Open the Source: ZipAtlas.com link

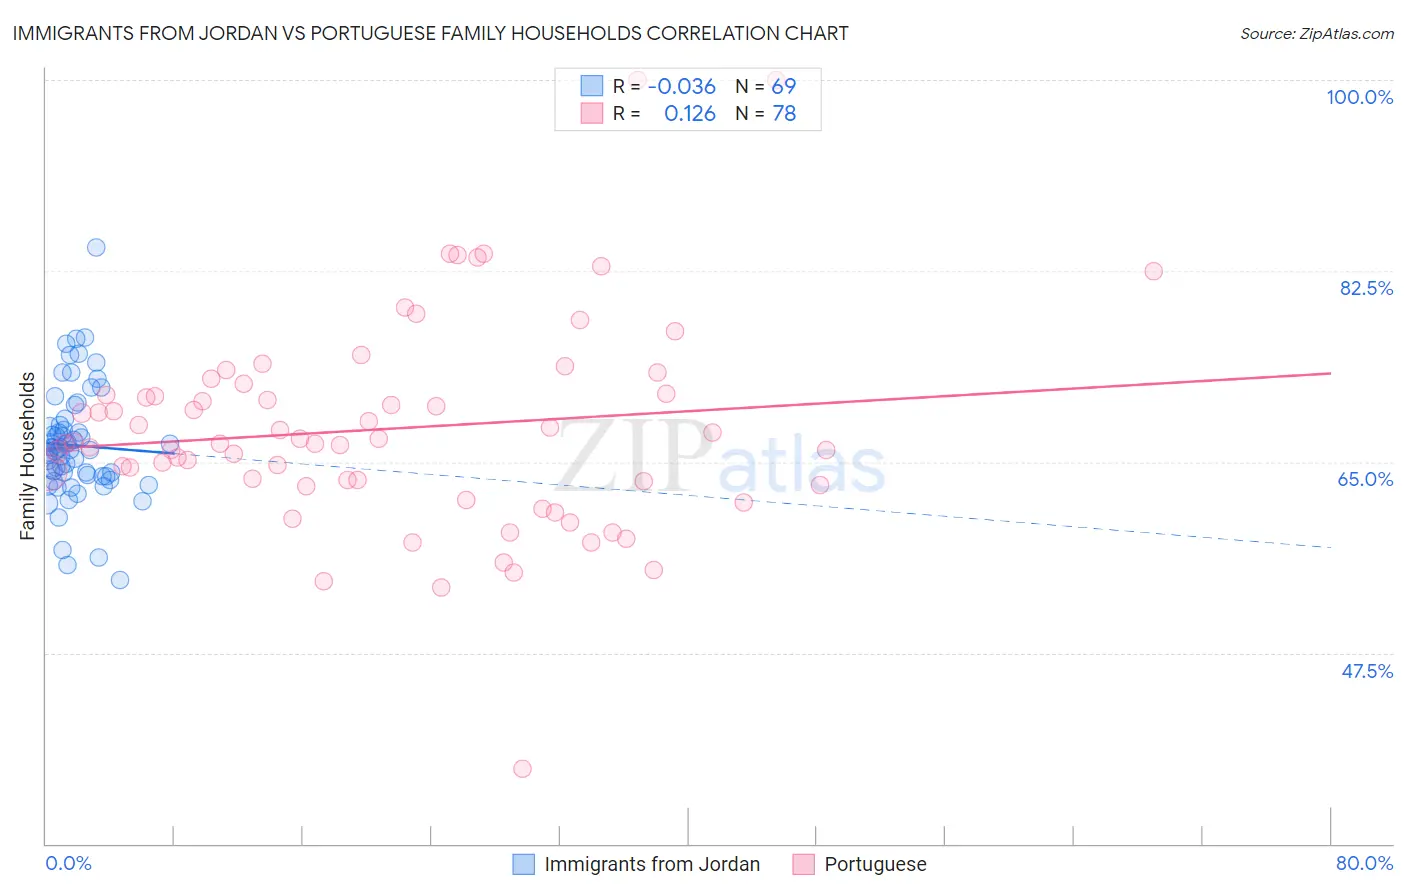coord(1317,33)
